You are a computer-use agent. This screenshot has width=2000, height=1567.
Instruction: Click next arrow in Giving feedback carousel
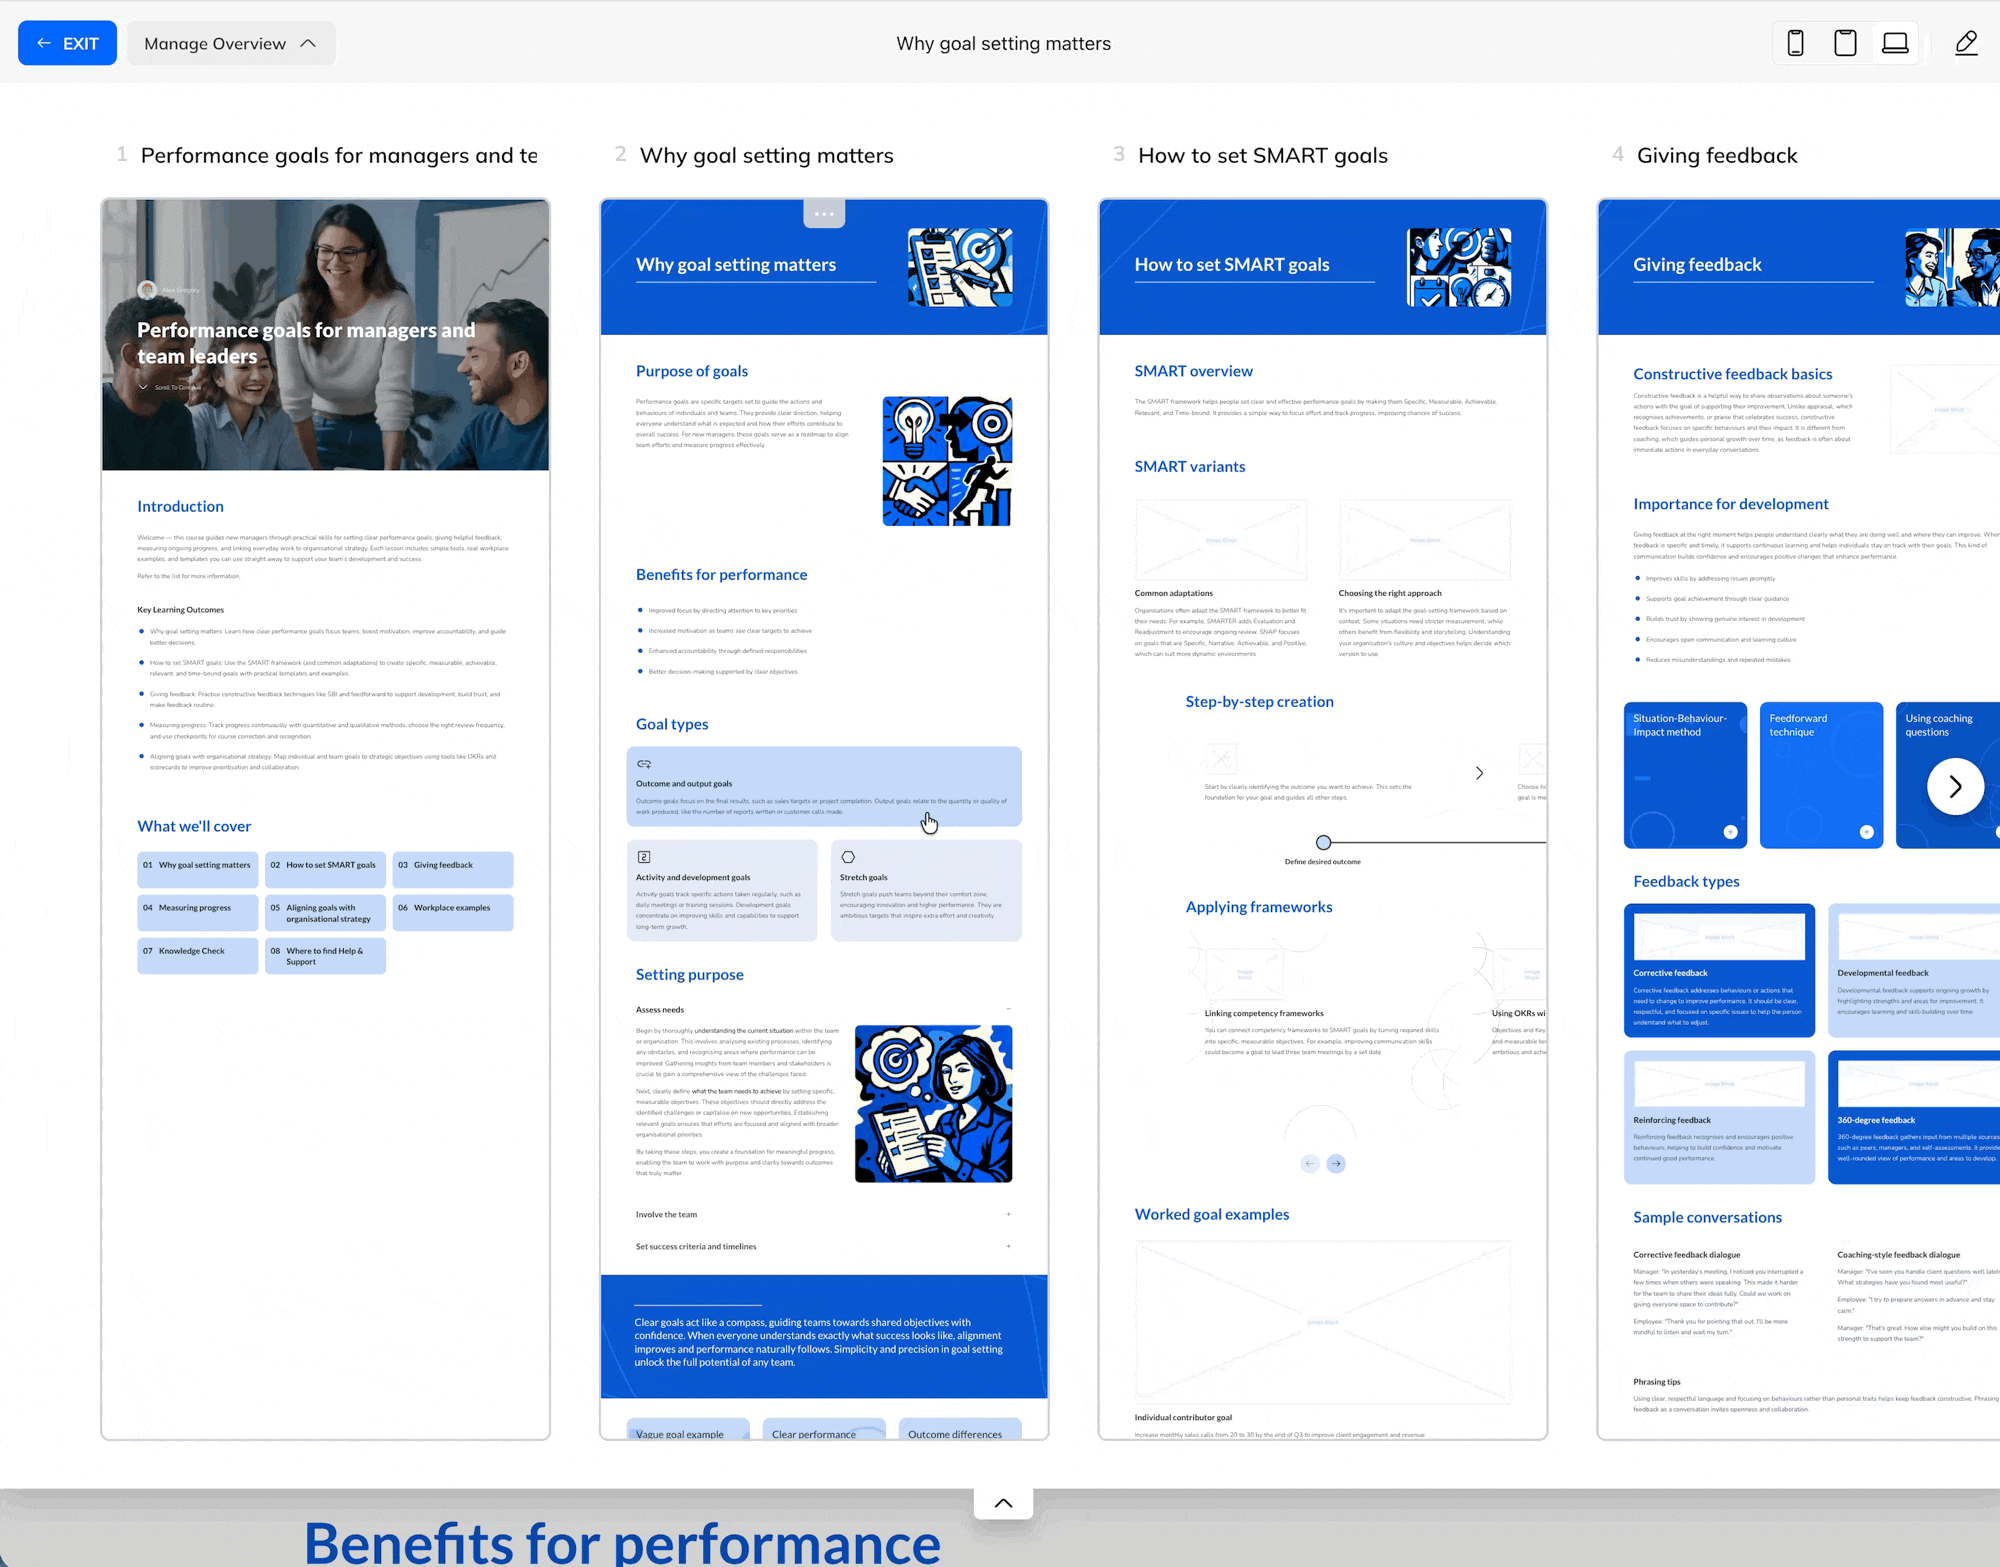pyautogui.click(x=1955, y=787)
